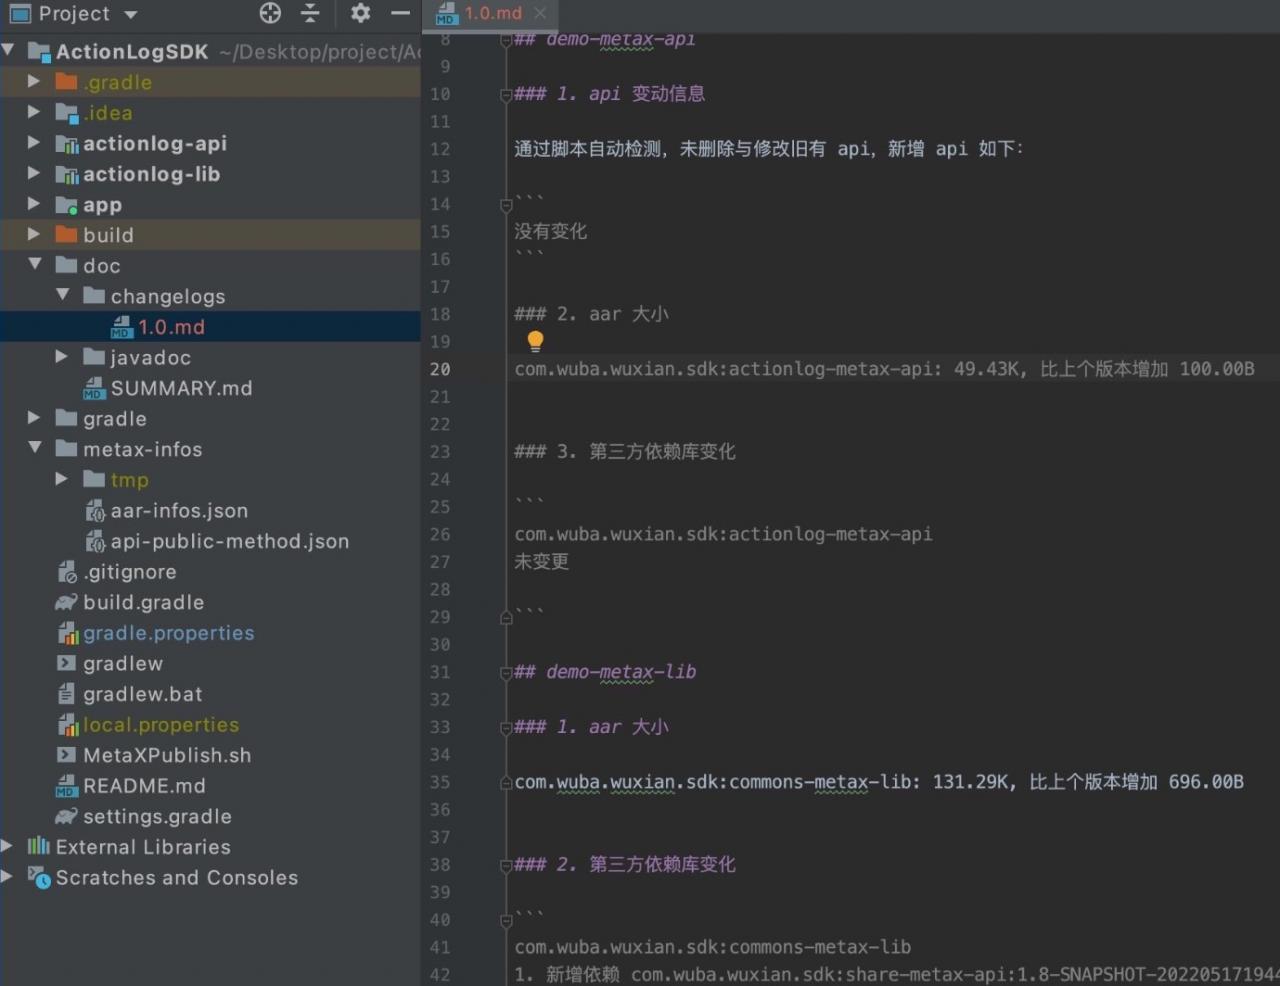The width and height of the screenshot is (1280, 986).
Task: Click the actionlog-lib module folder icon
Action: tap(67, 175)
